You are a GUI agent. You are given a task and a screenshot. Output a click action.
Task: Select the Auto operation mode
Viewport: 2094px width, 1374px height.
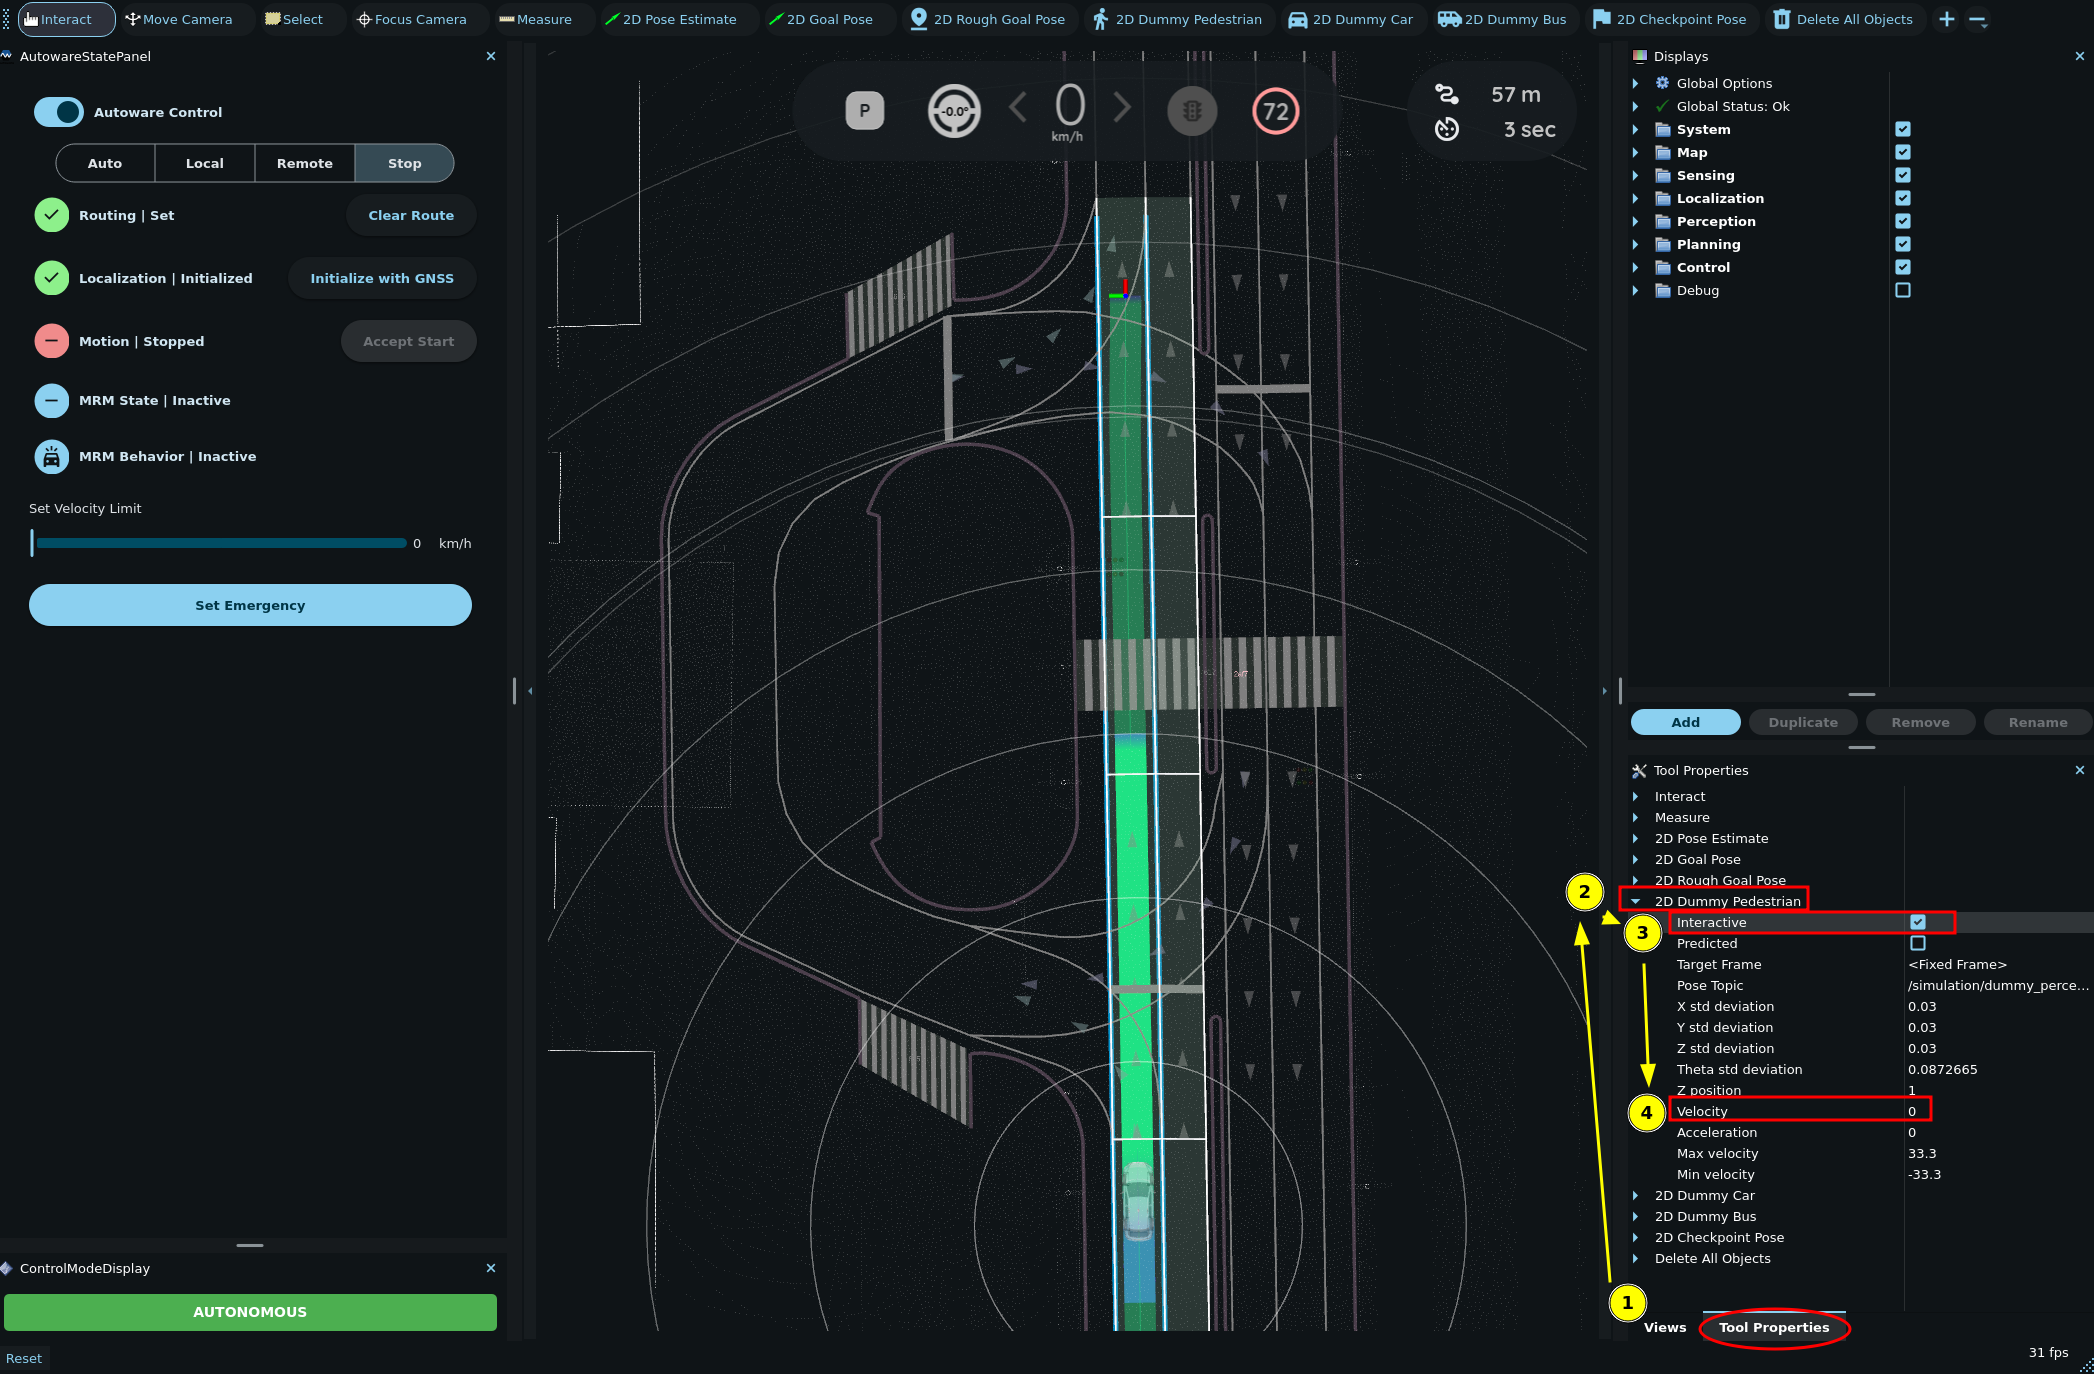click(105, 163)
